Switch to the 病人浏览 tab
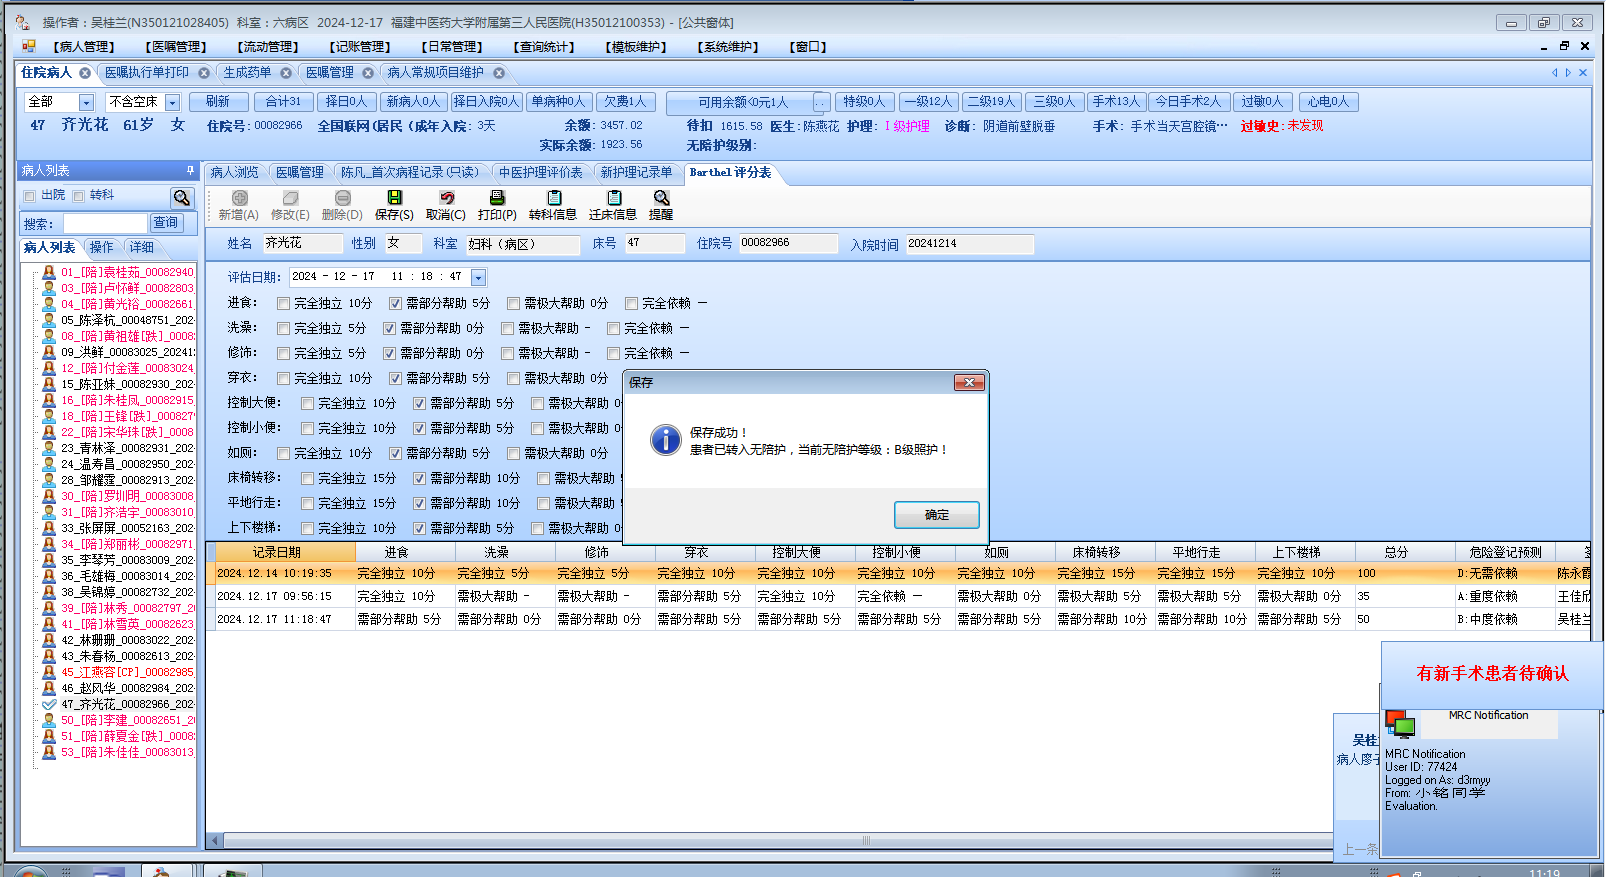The image size is (1606, 877). [235, 172]
